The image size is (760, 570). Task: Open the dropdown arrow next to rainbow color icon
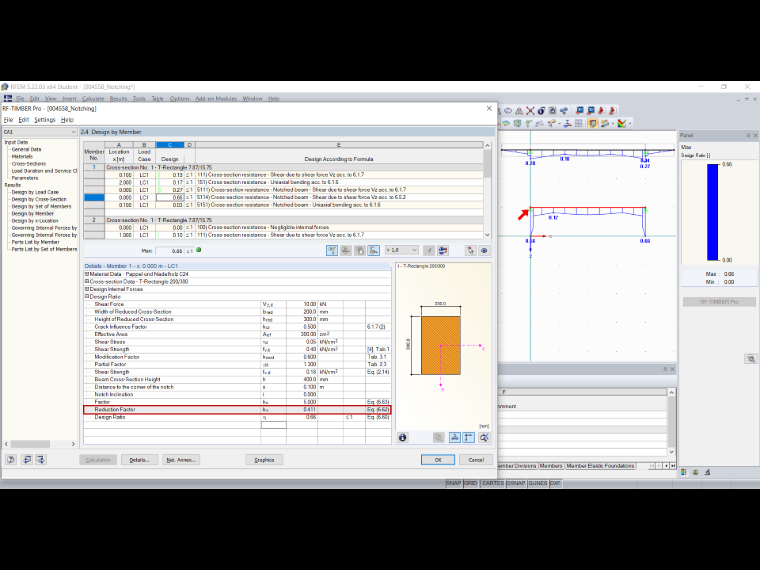630,124
